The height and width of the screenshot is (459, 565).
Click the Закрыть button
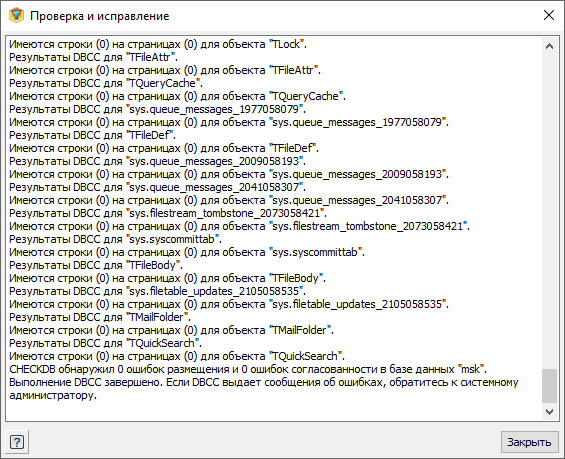[x=529, y=442]
